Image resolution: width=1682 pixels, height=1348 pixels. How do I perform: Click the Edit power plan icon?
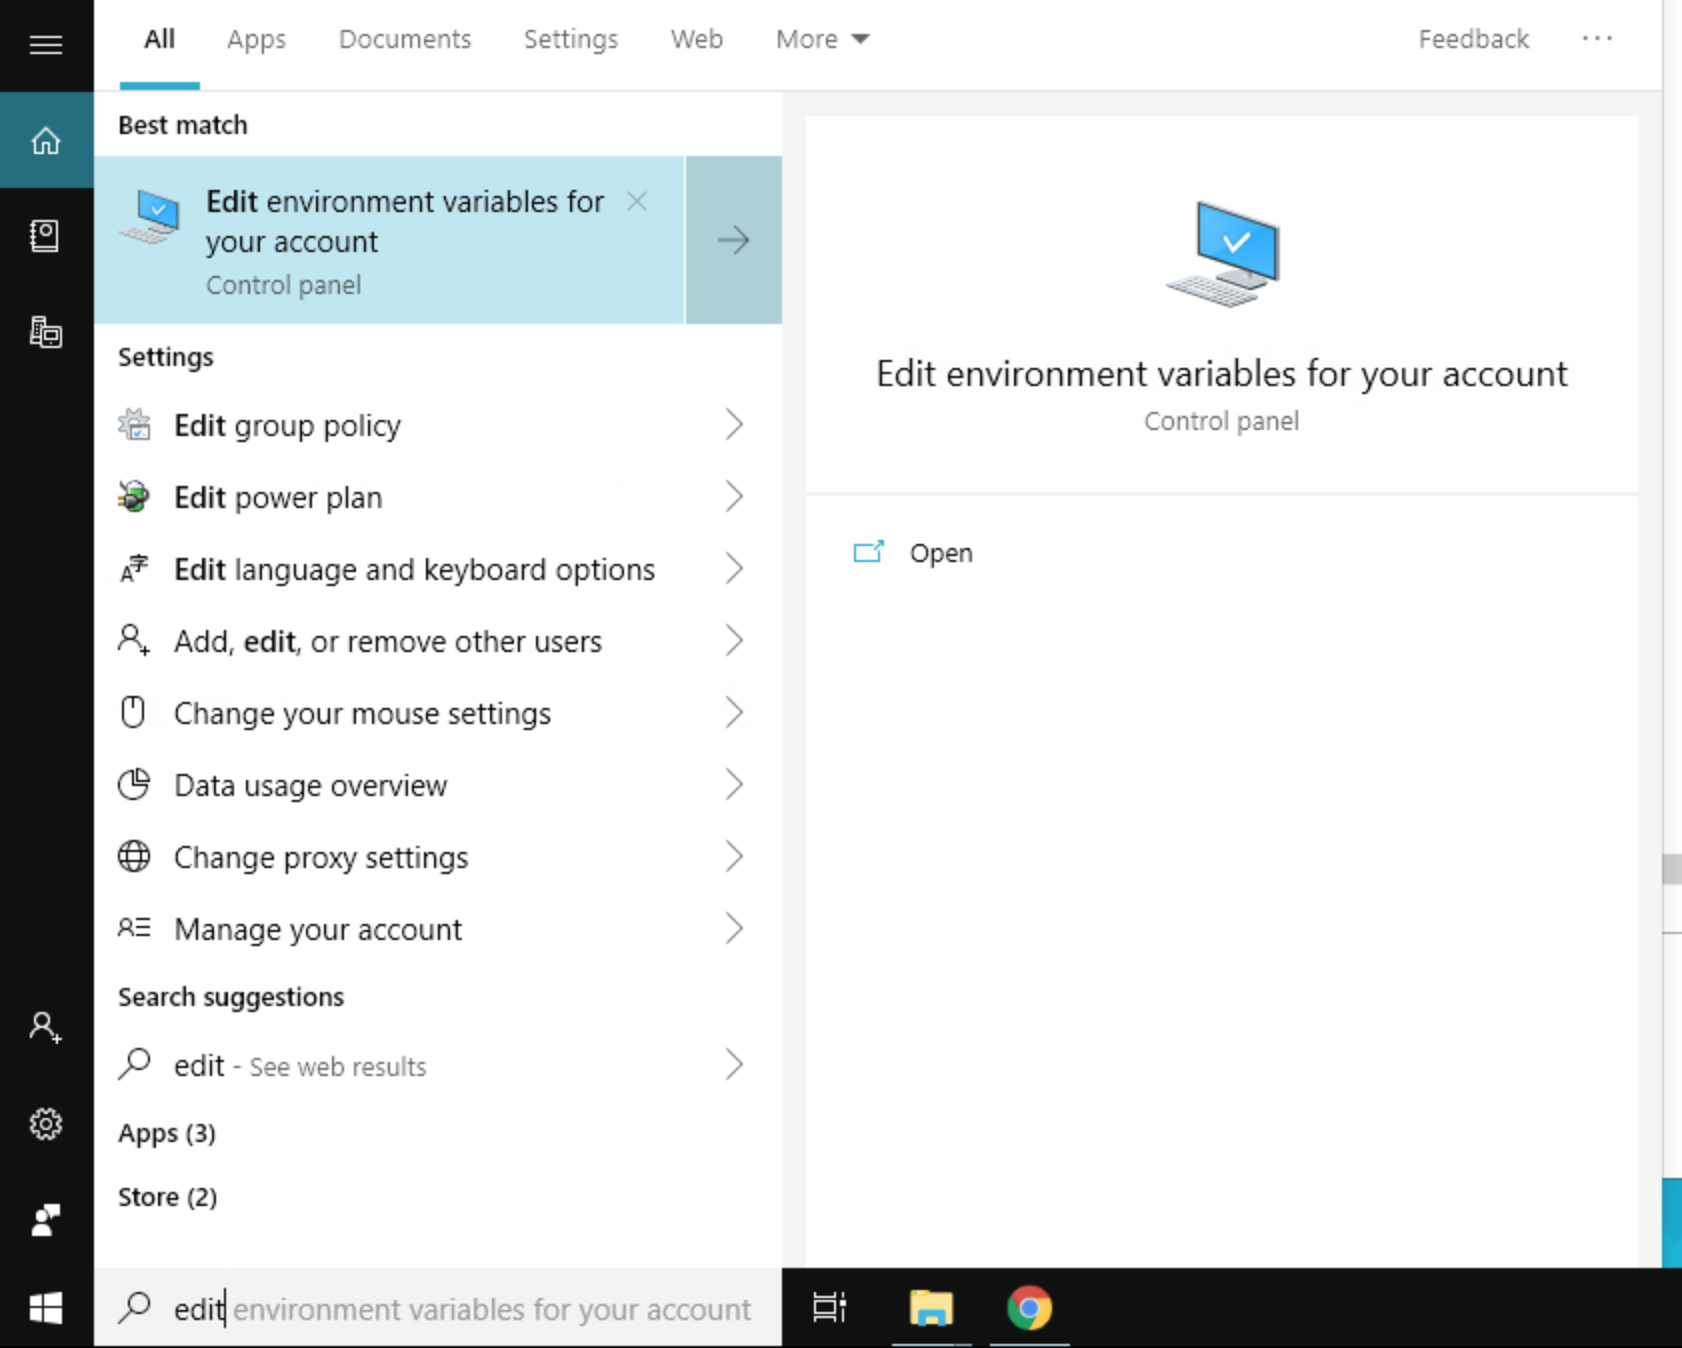134,496
